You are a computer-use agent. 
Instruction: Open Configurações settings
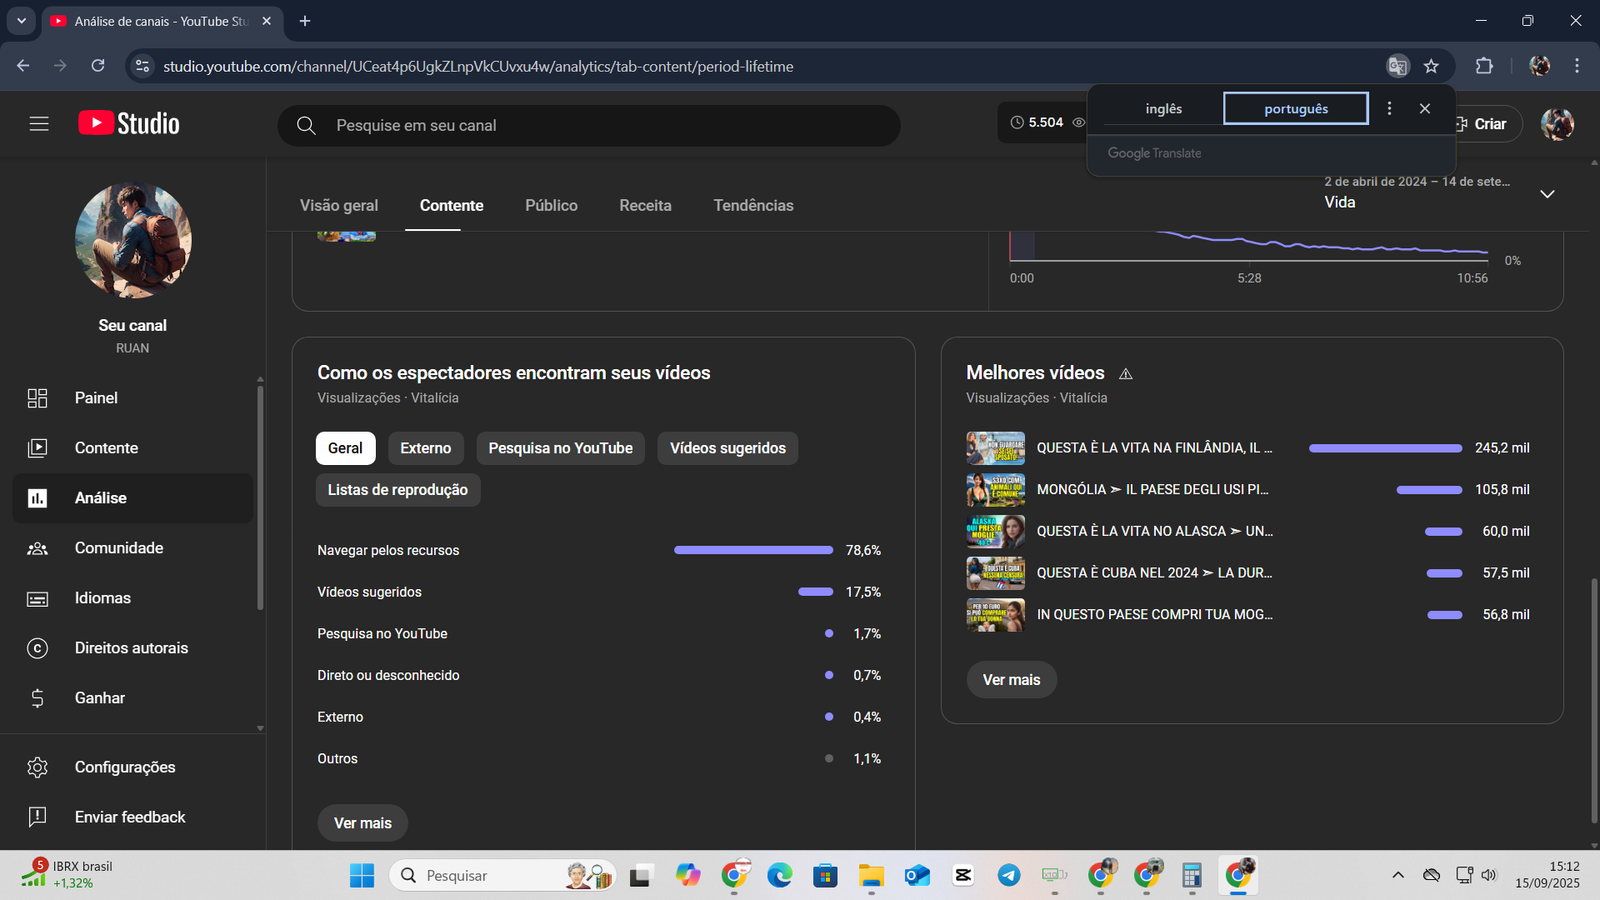click(x=125, y=767)
